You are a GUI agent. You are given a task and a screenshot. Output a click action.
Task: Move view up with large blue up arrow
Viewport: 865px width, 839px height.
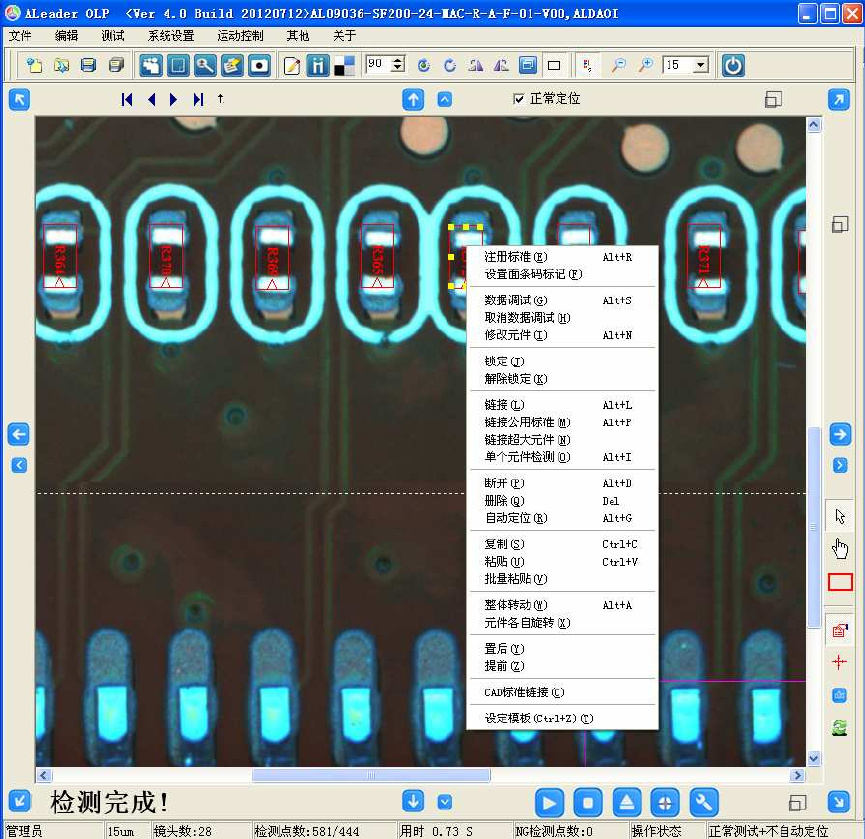tap(413, 100)
